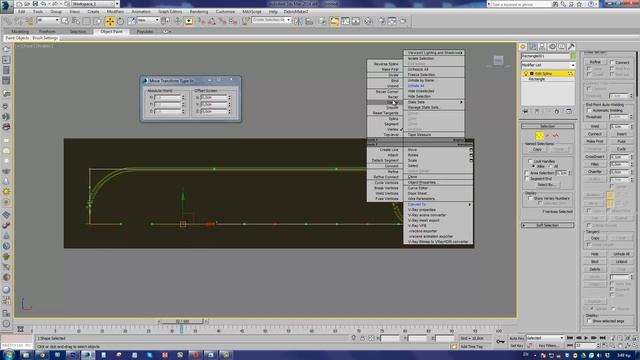Screen dimensions: 640x360
Task: Click the Mirror tool icon
Action: (x=298, y=21)
